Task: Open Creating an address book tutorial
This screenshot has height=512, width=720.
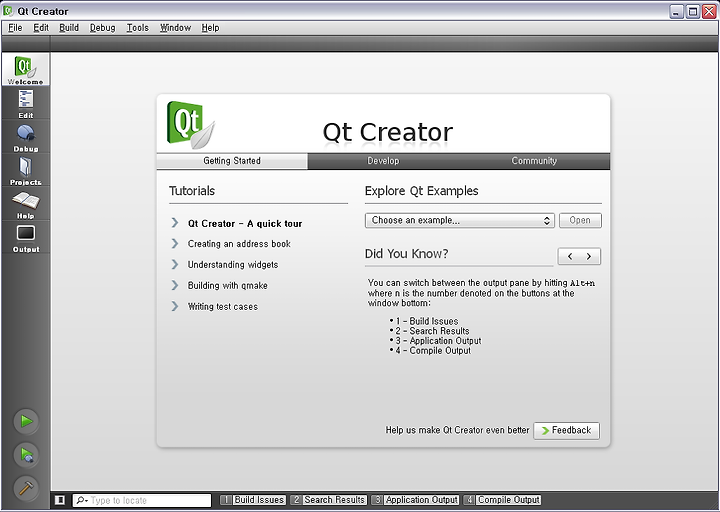Action: [239, 244]
